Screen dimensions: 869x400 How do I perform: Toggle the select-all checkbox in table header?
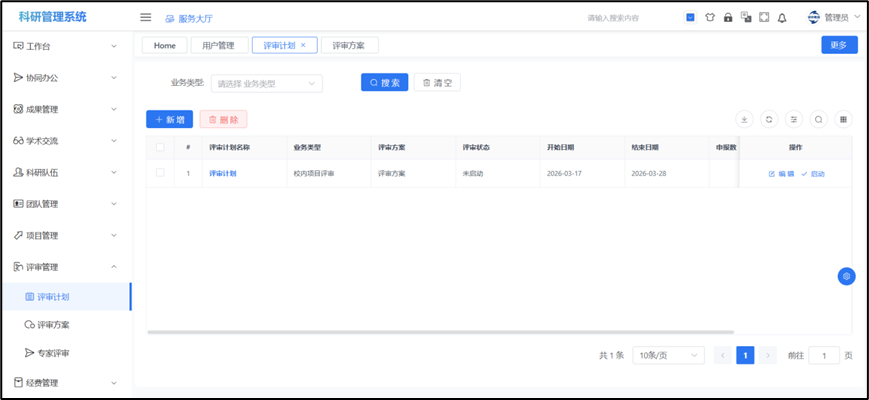click(160, 147)
